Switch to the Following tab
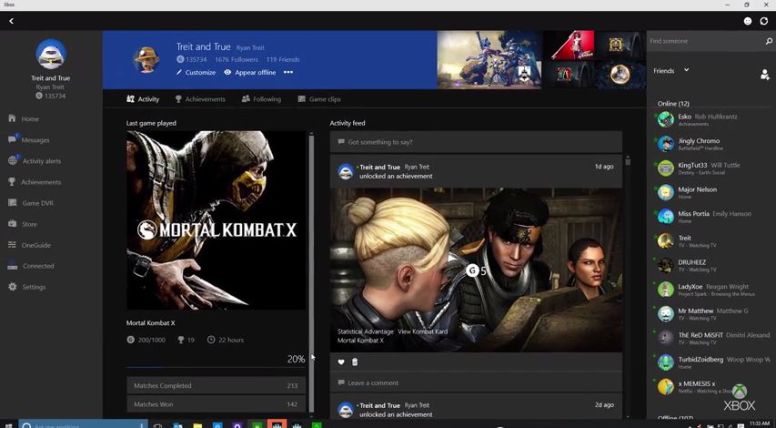The image size is (776, 428). coord(261,99)
